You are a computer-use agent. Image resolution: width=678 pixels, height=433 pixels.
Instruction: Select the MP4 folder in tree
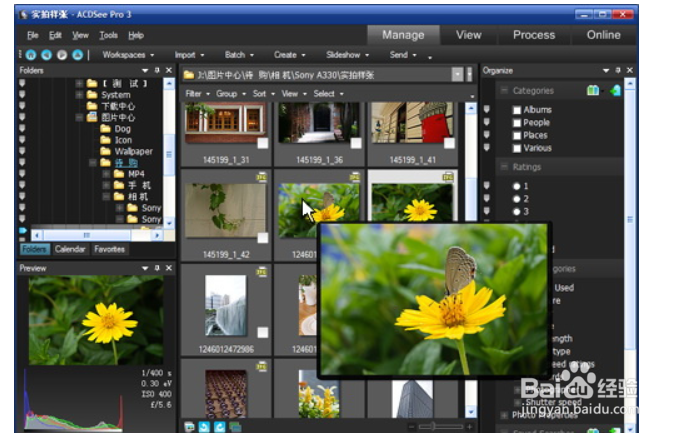coord(136,174)
